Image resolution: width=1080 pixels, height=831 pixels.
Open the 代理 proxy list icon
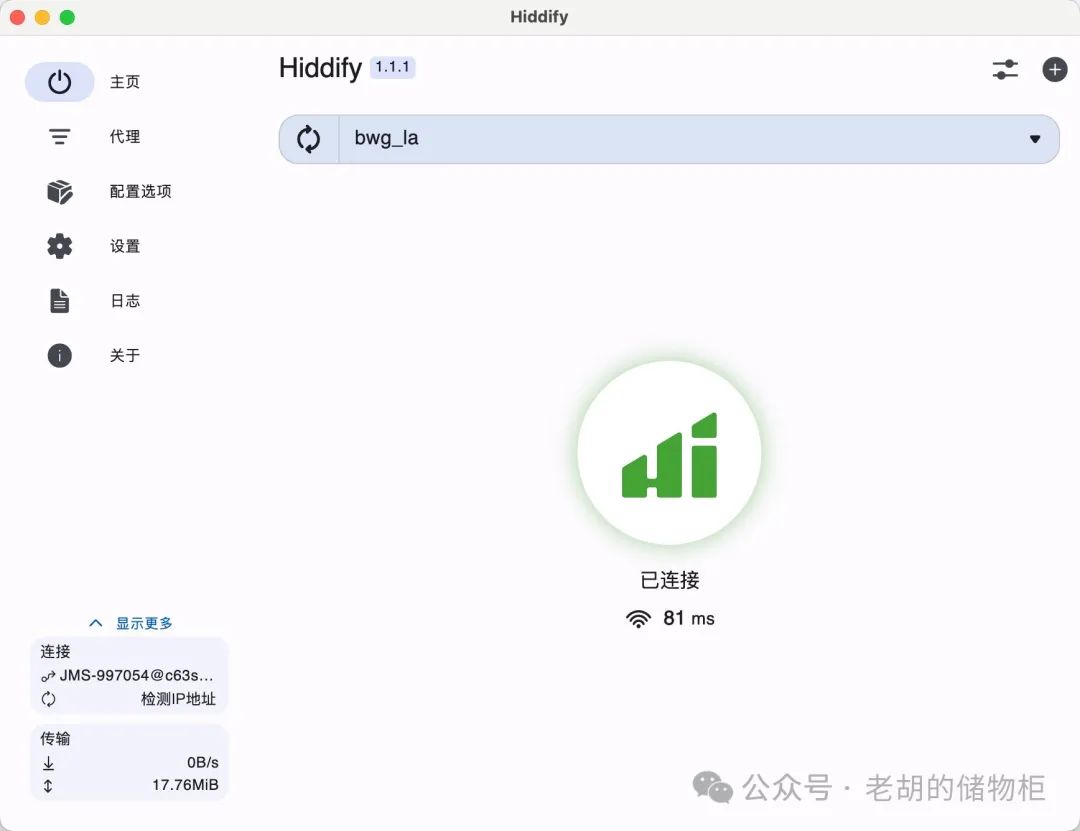point(59,136)
